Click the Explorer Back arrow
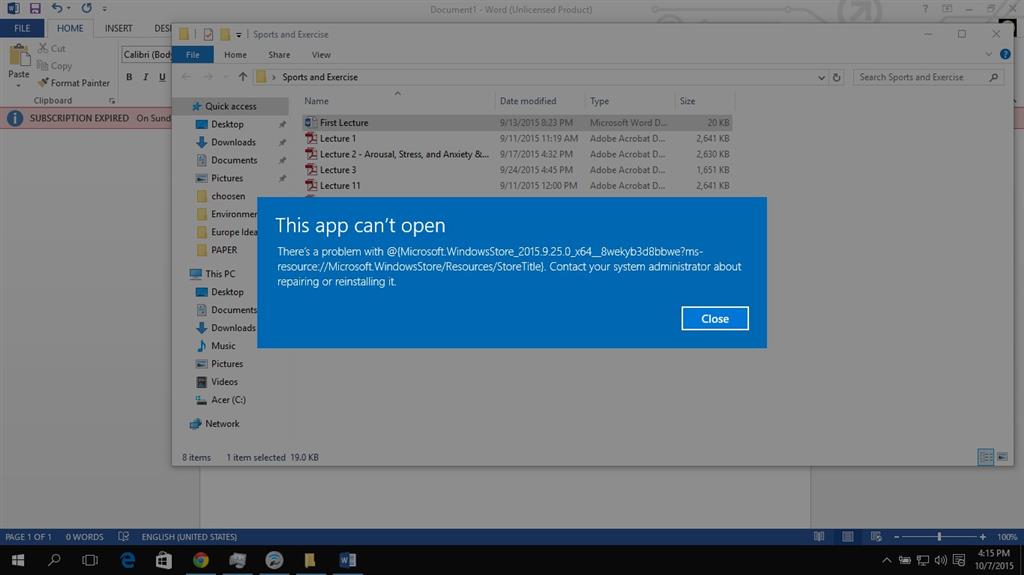Screen dimensions: 1024x575 186,77
